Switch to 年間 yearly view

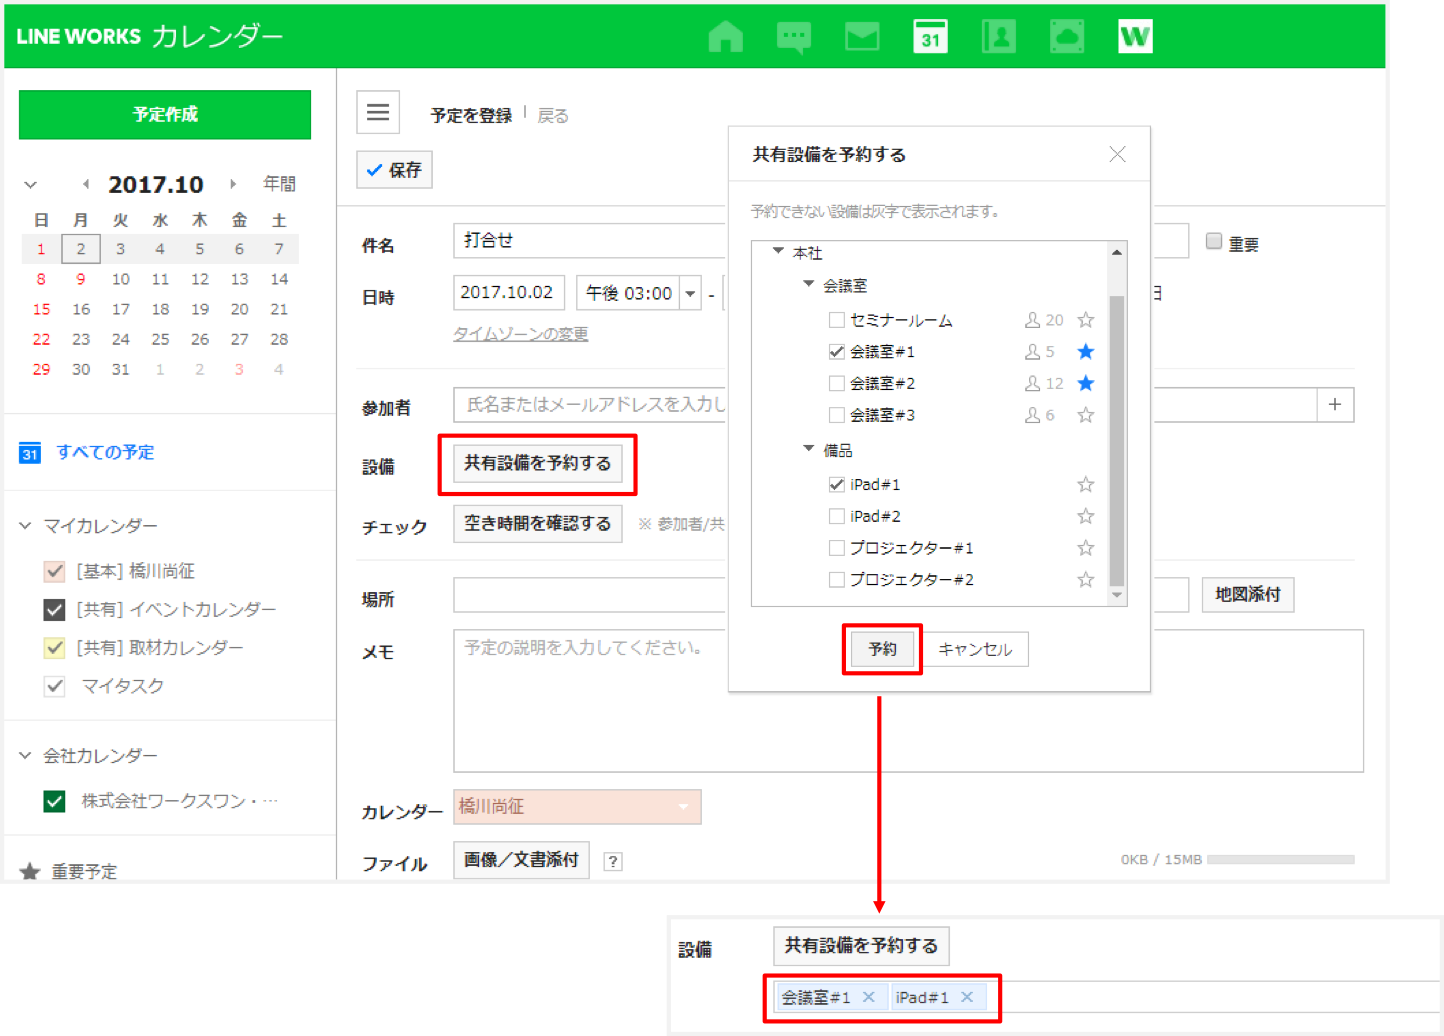tap(279, 184)
